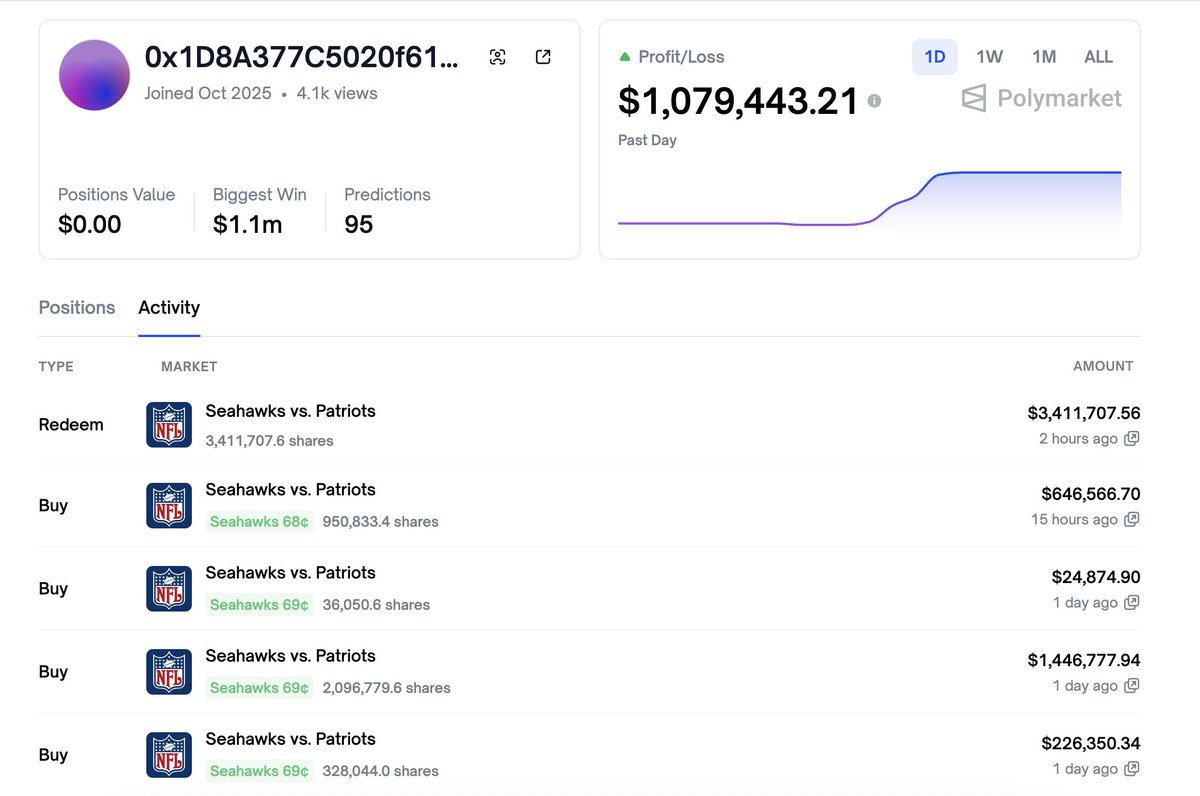Click the profile scan icon beside wallet address
This screenshot has height=796, width=1200.
click(x=497, y=57)
